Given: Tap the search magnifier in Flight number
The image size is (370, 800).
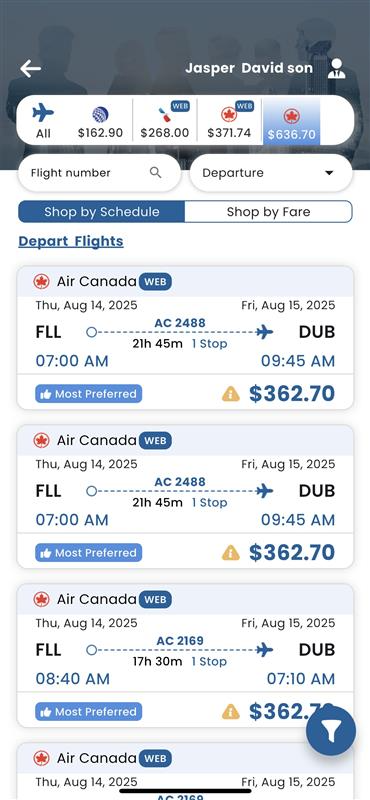Looking at the screenshot, I should (x=156, y=172).
